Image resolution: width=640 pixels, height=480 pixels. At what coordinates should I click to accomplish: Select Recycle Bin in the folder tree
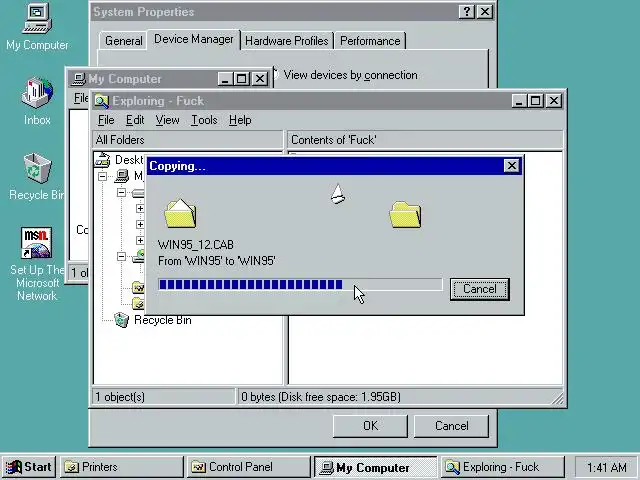[162, 320]
